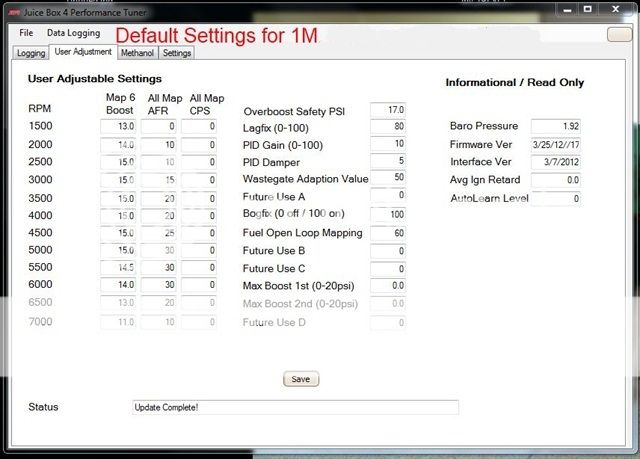Edit the Fuel Open Loop Mapping value
The image size is (640, 459).
[x=388, y=233]
